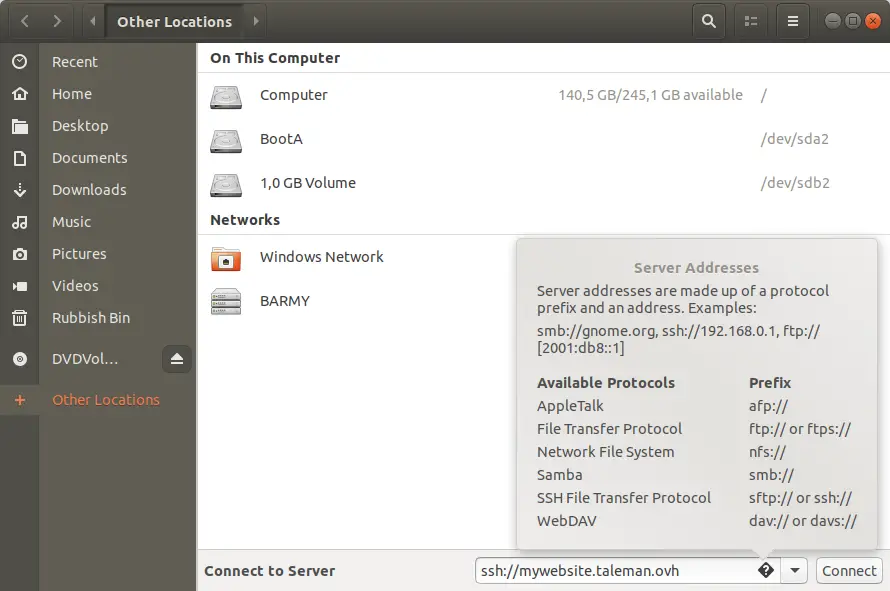Screen dimensions: 890x591
Task: Click the path bar right arrow
Action: [x=255, y=21]
